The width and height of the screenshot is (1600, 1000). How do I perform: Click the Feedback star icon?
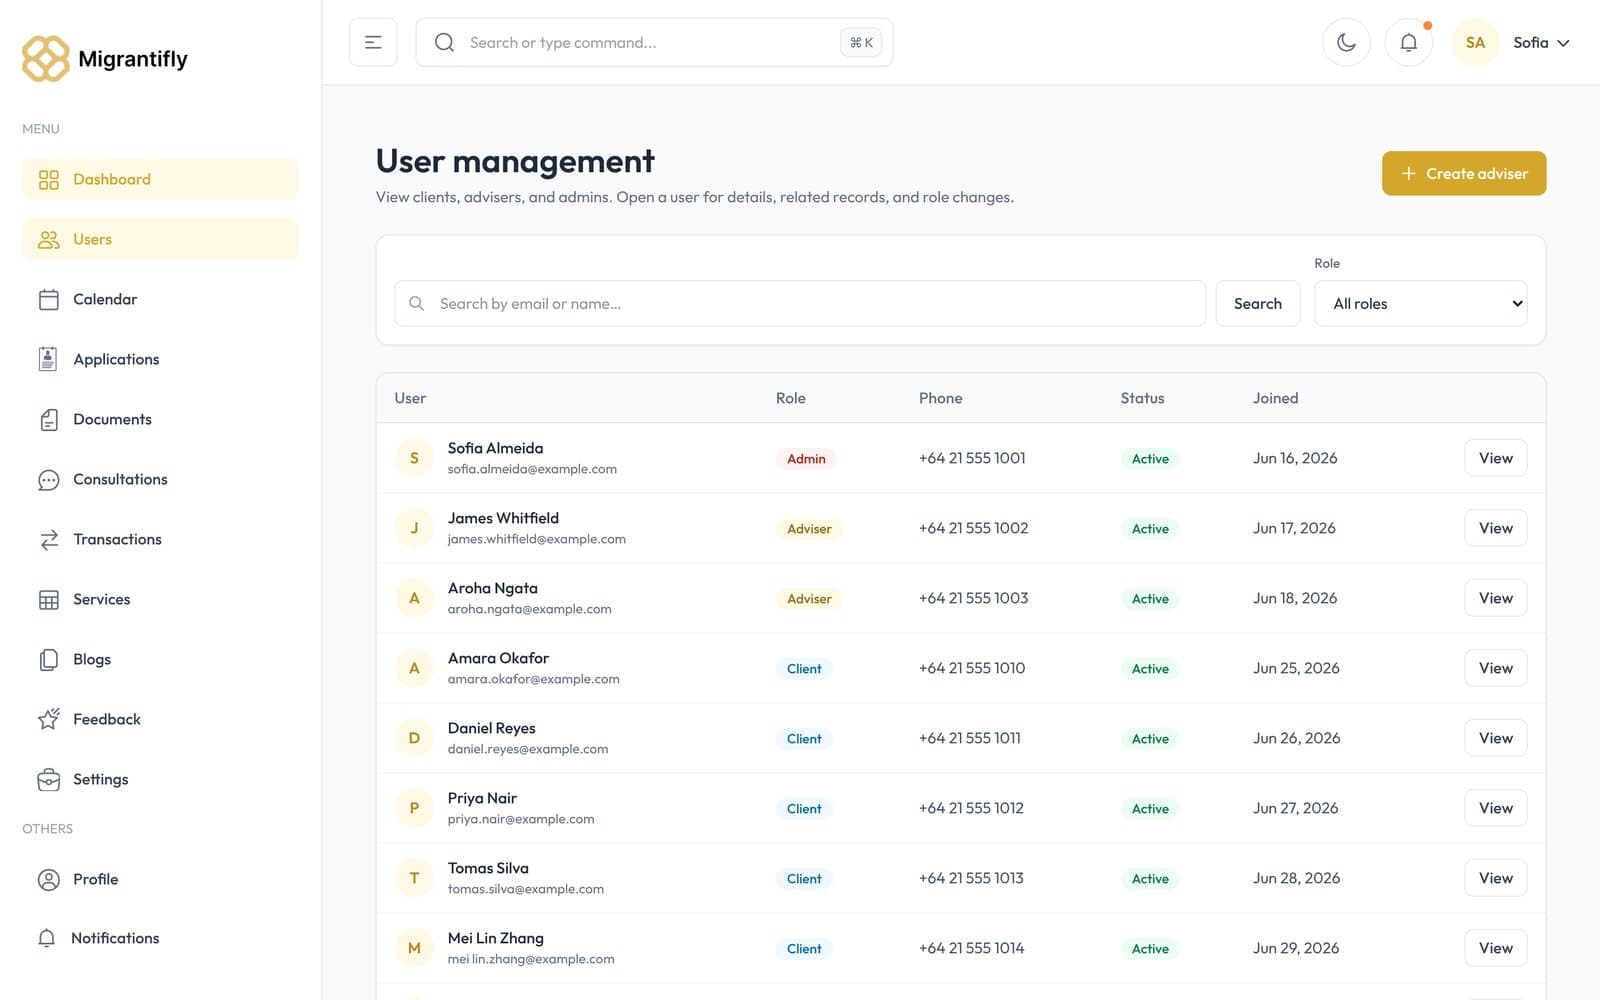[48, 719]
